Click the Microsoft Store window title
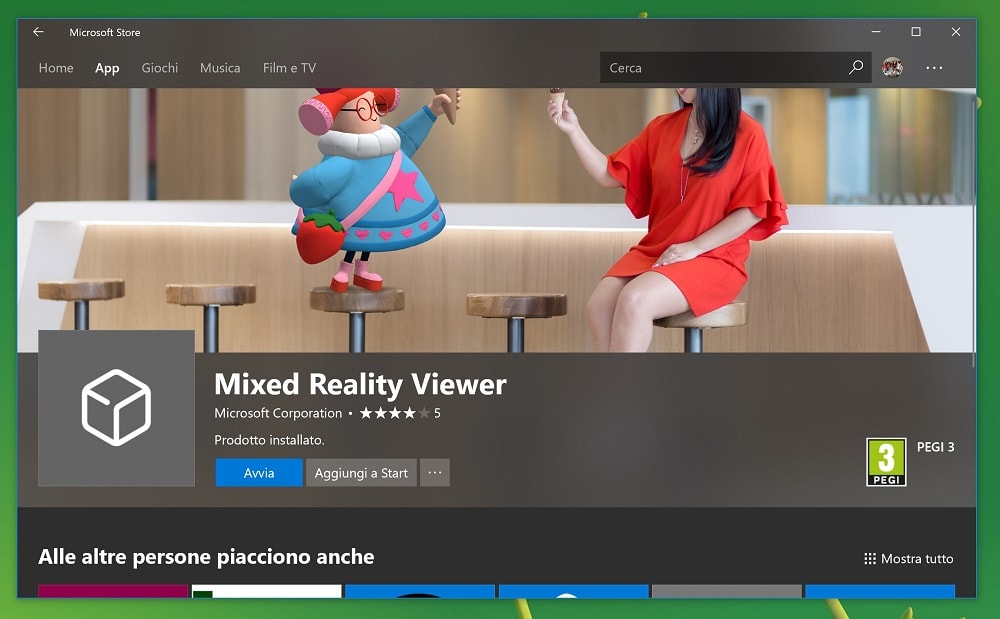1000x619 pixels. [x=105, y=33]
